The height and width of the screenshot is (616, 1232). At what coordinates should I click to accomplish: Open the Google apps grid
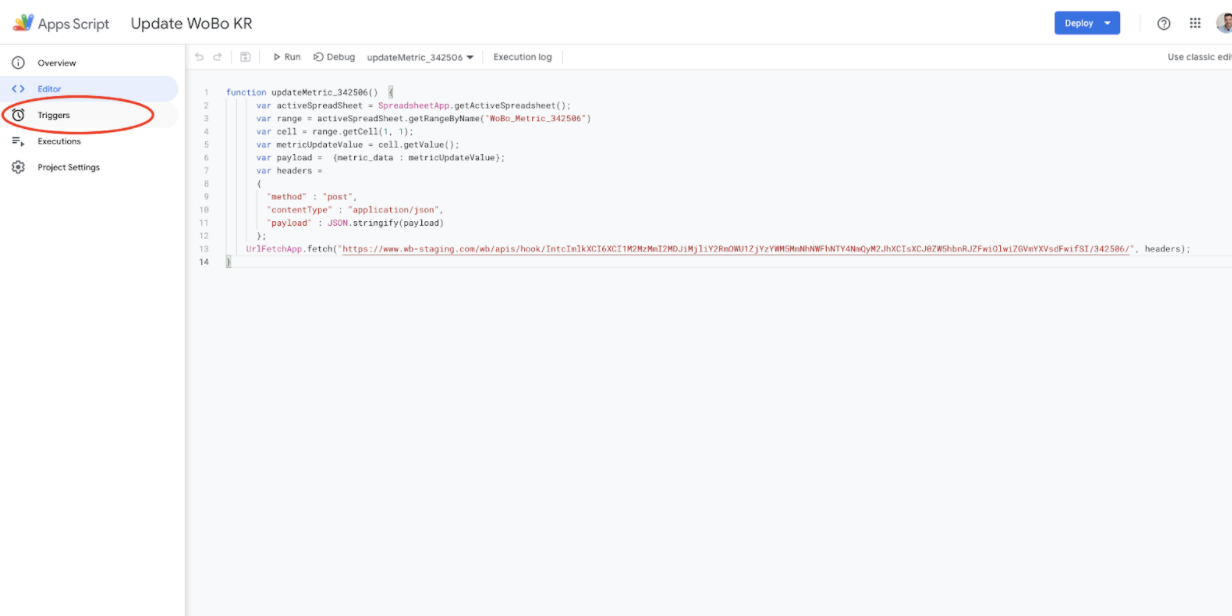coord(1195,23)
